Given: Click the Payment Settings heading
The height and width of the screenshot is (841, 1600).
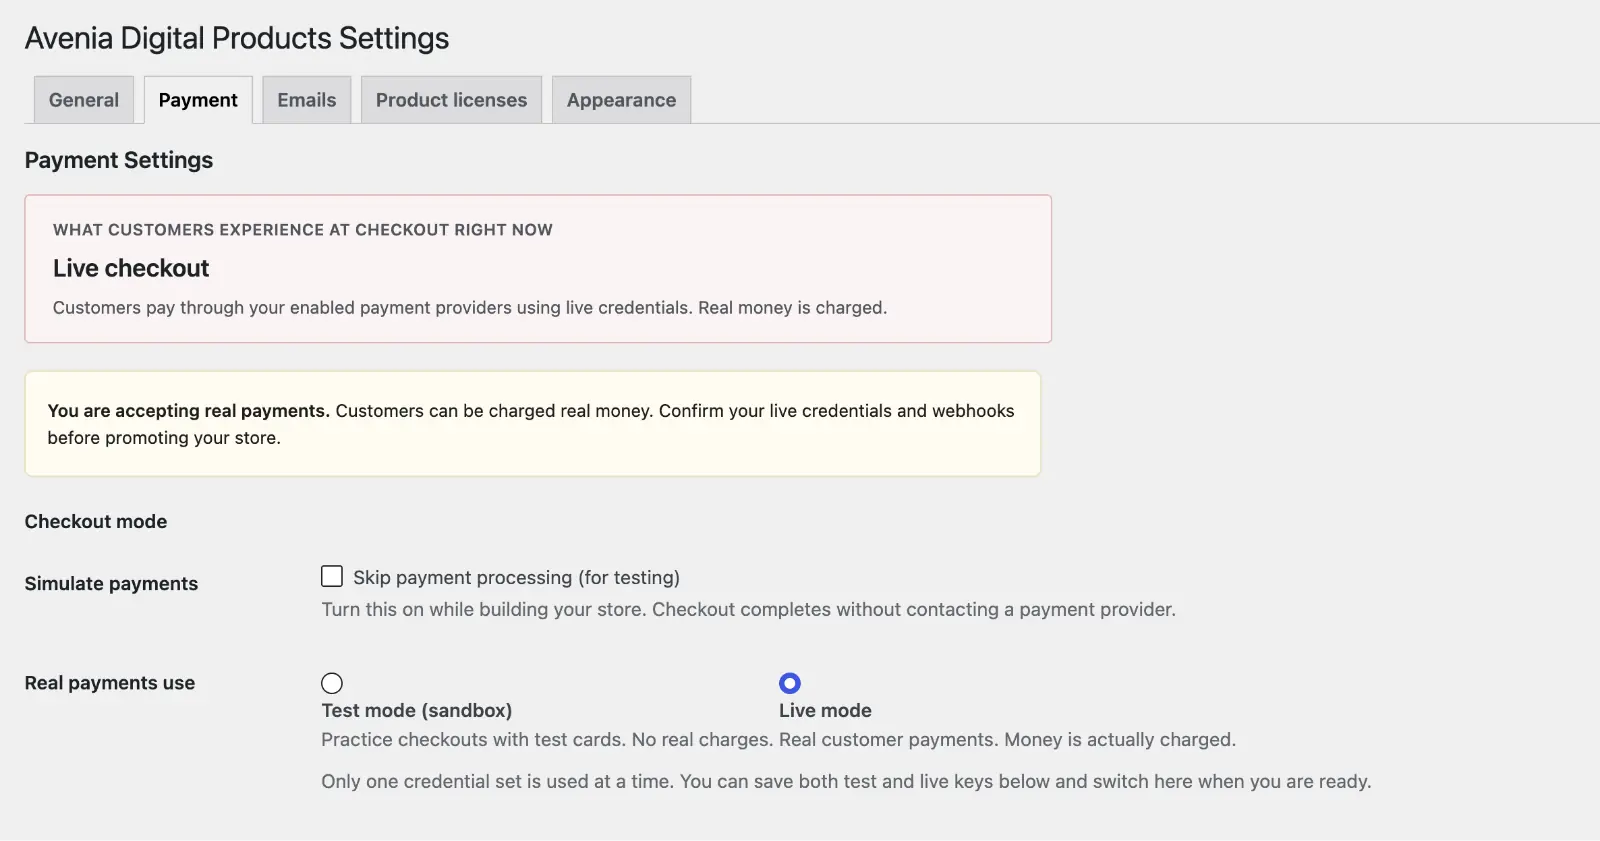Looking at the screenshot, I should coord(119,160).
